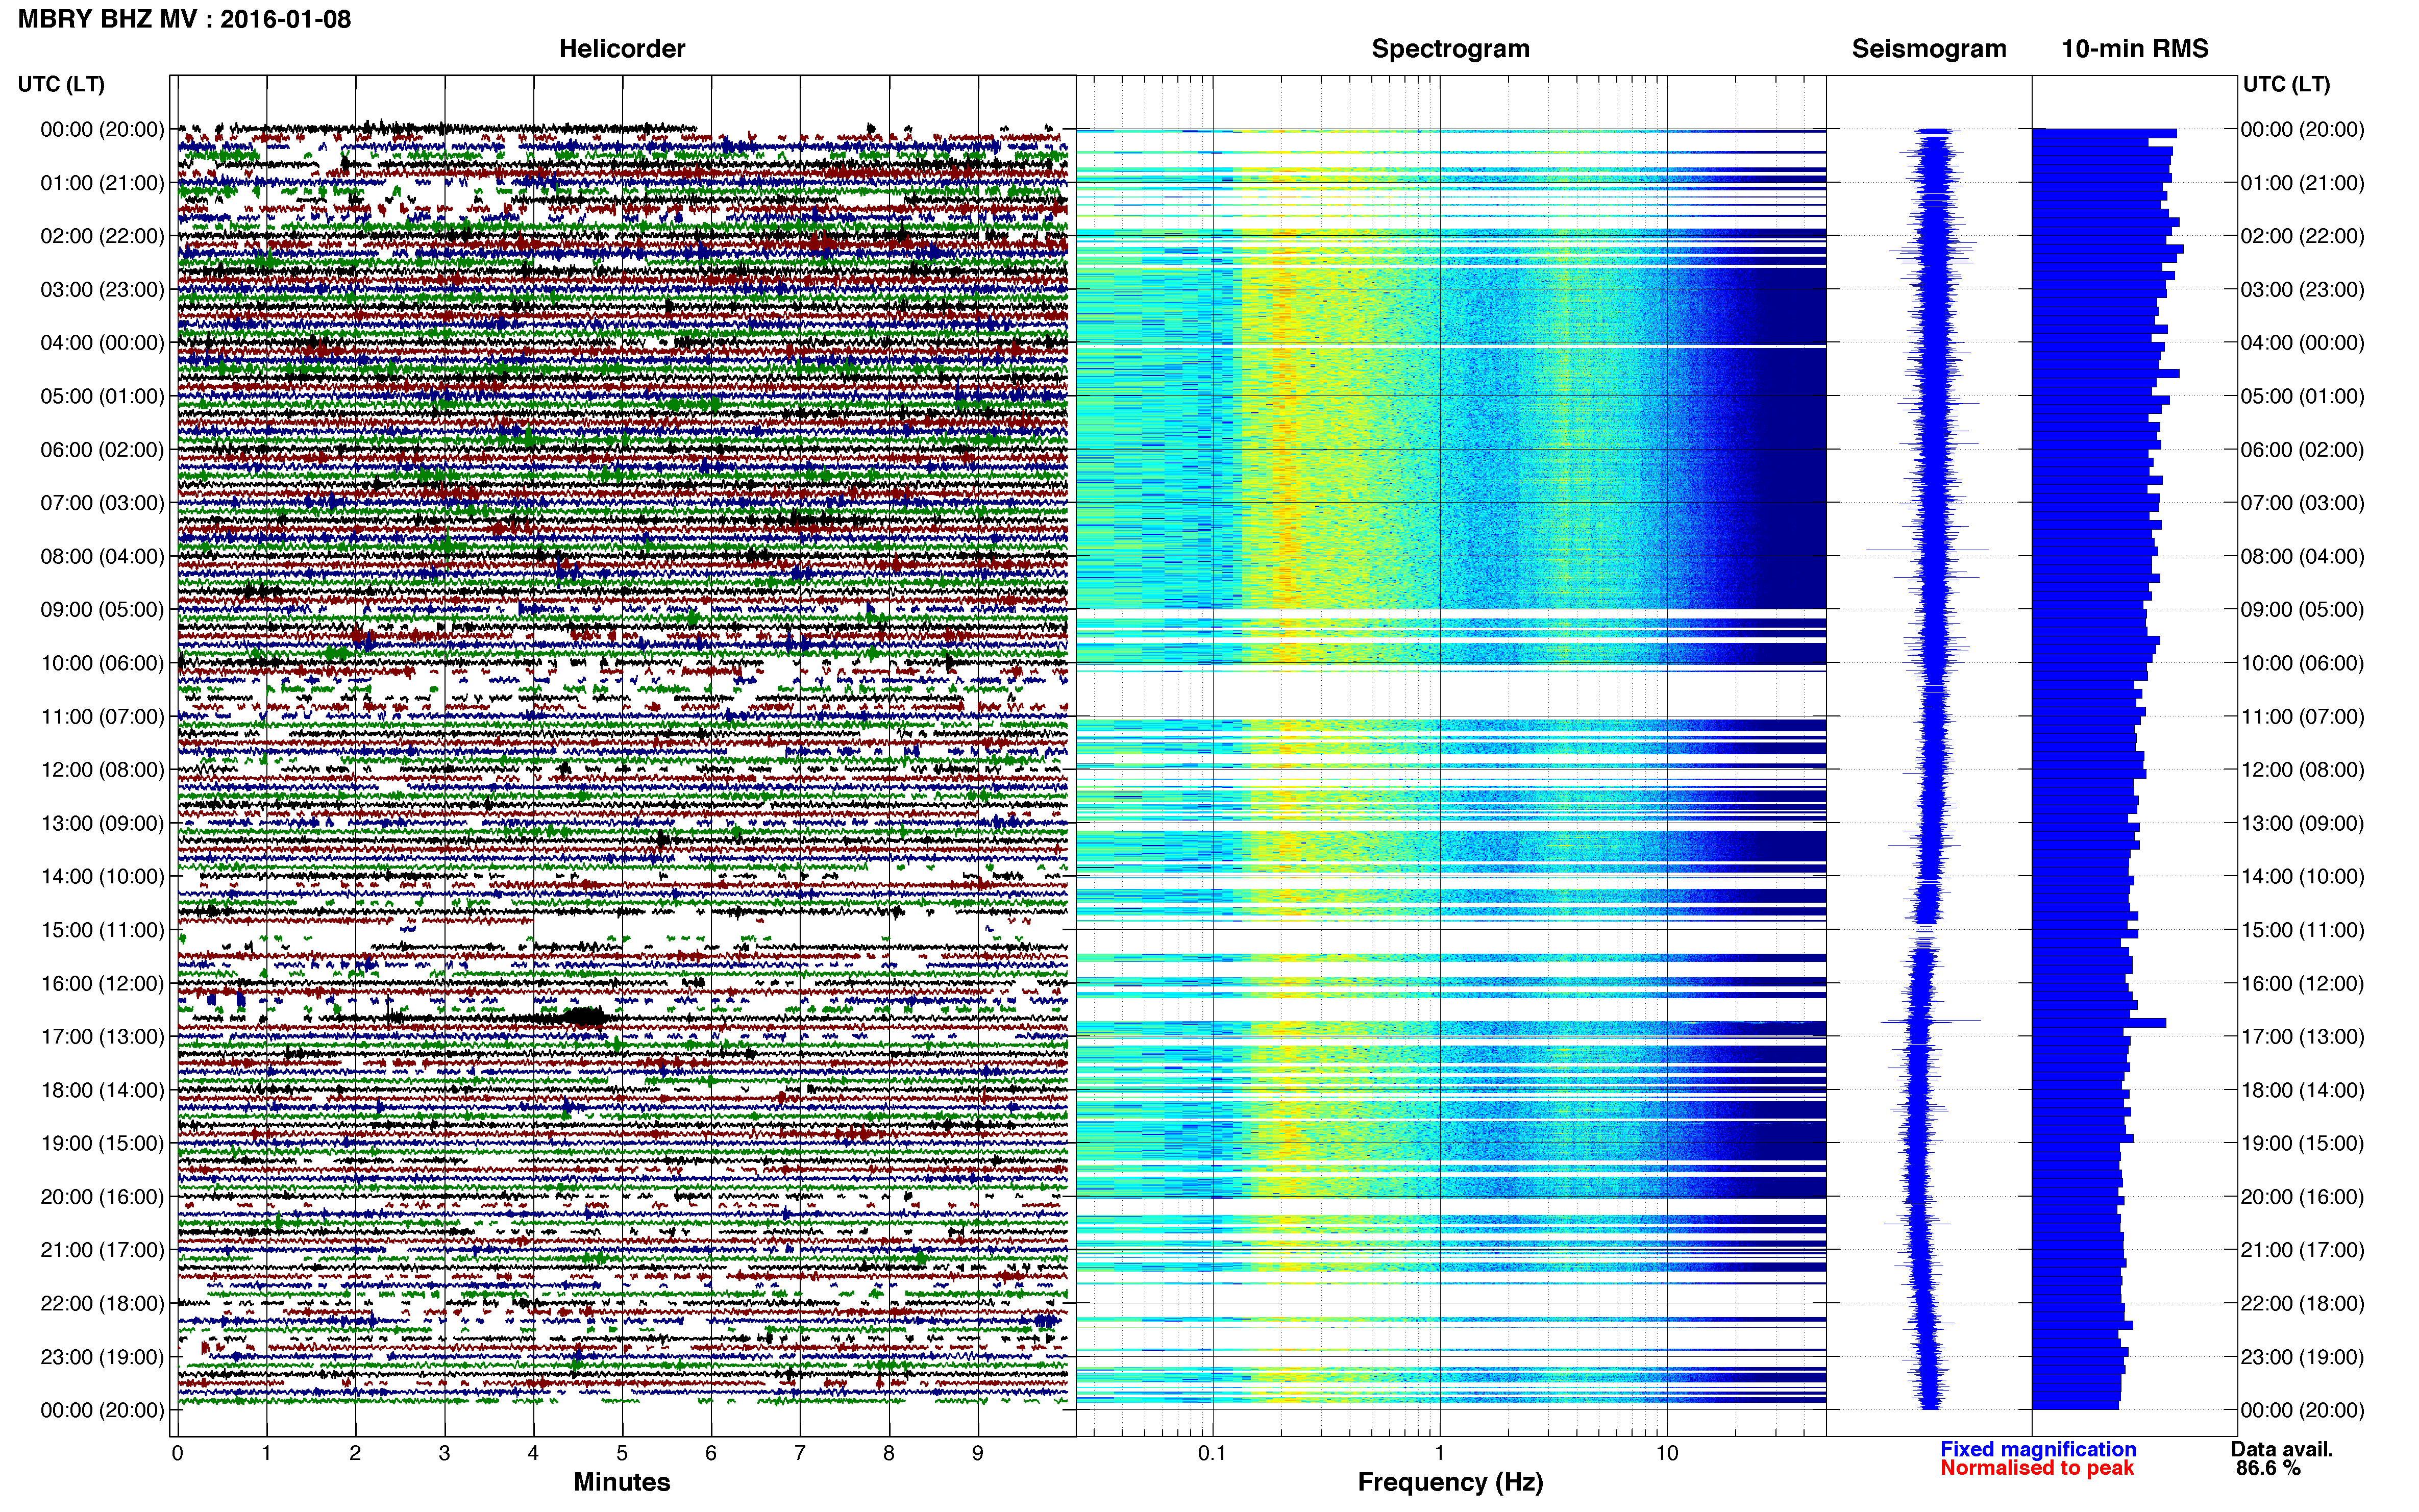
Task: Click the Minutes axis title
Action: (x=621, y=1482)
